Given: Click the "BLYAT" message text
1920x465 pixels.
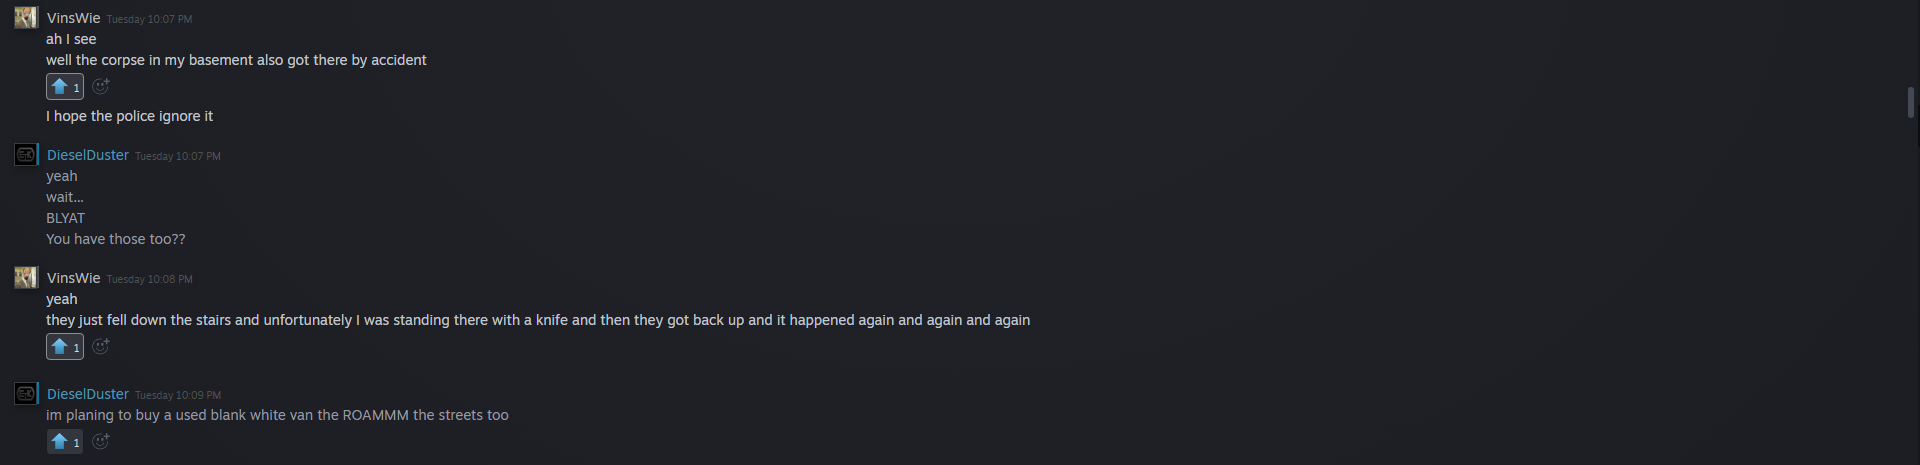Looking at the screenshot, I should pyautogui.click(x=65, y=218).
